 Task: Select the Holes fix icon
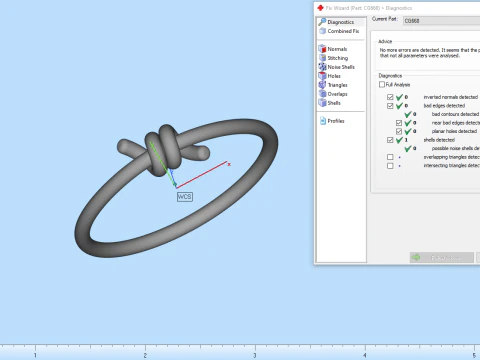(x=322, y=76)
